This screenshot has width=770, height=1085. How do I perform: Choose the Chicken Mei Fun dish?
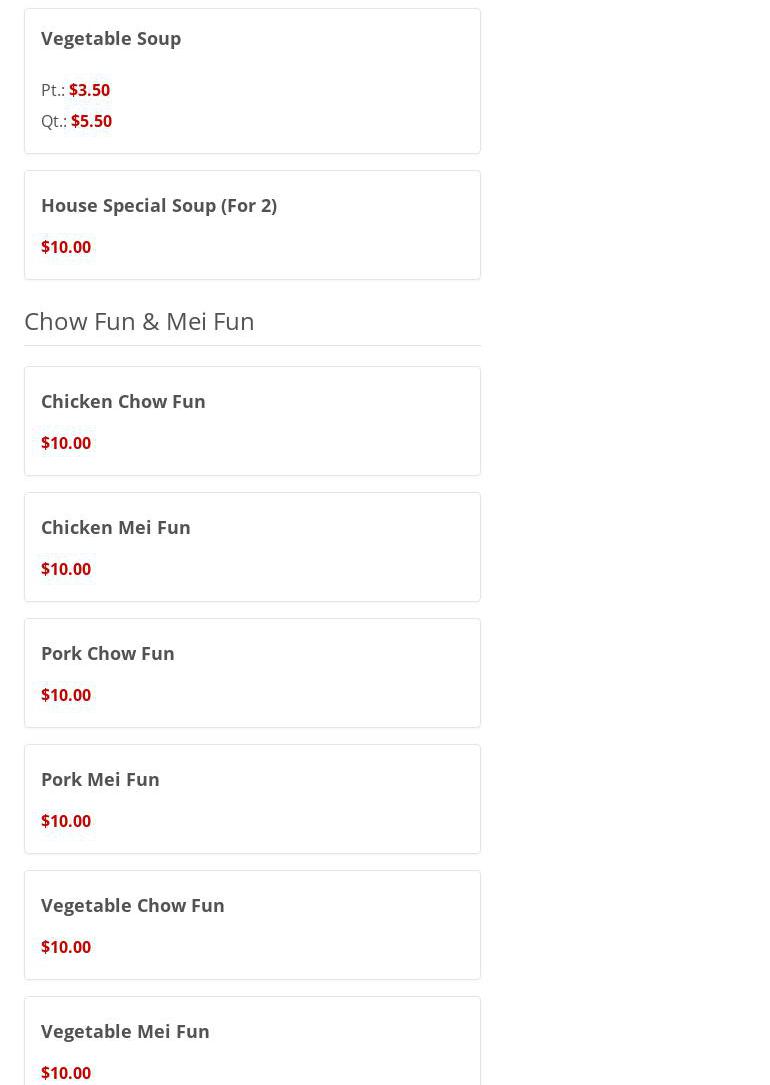pyautogui.click(x=116, y=527)
